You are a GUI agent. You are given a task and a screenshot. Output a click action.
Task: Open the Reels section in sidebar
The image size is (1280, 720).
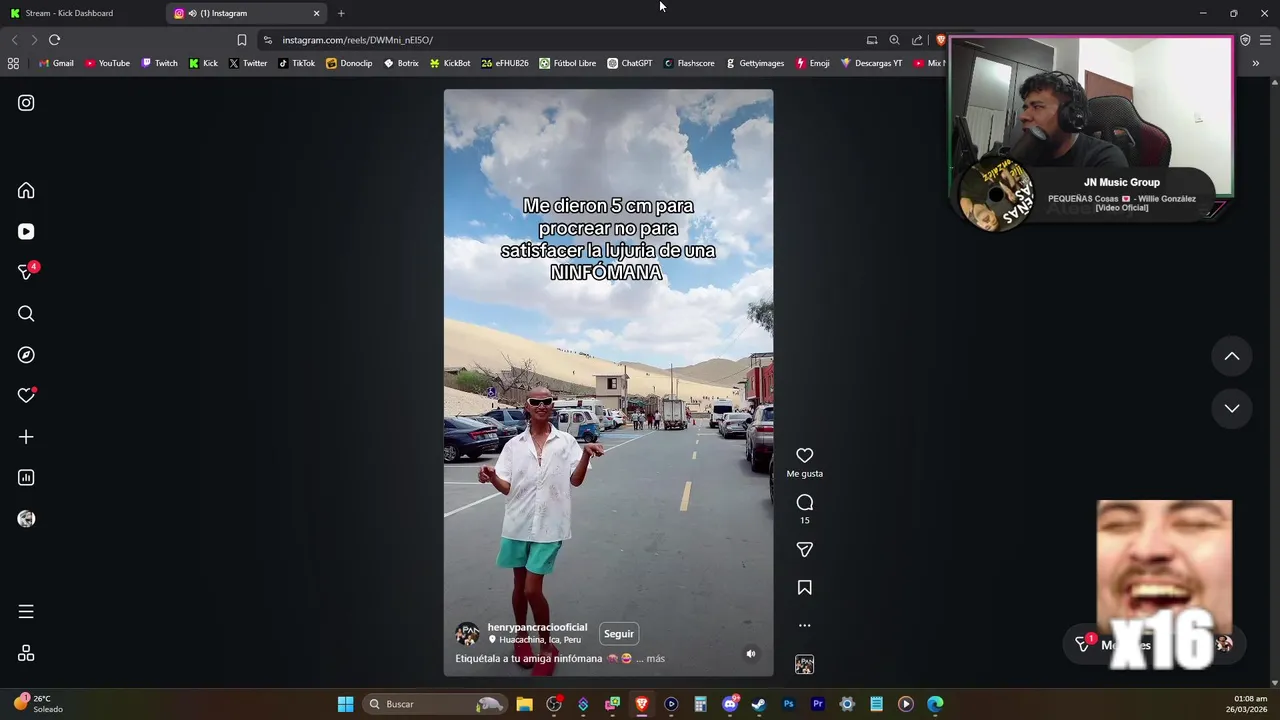[26, 231]
